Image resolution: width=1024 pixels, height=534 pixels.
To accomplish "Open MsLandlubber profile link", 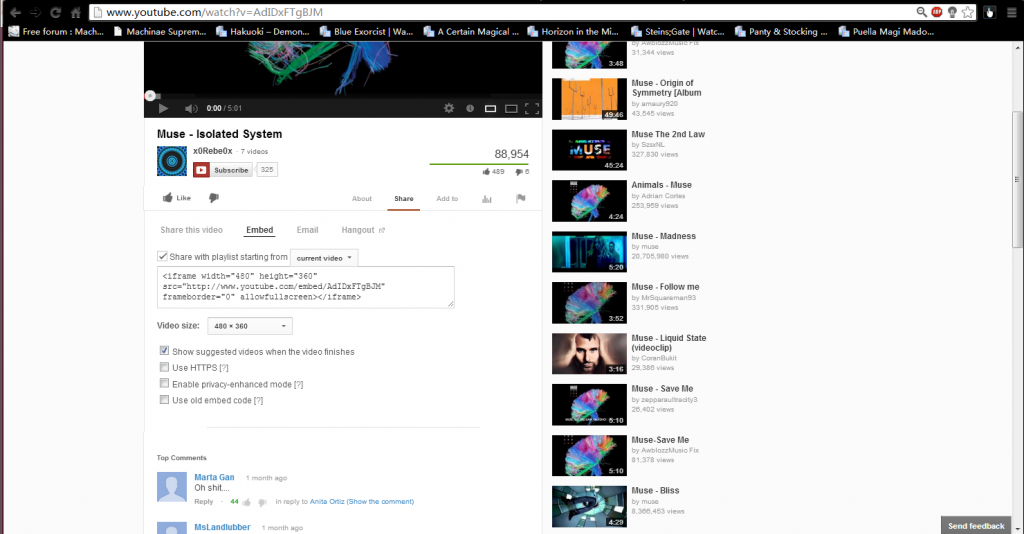I will click(222, 527).
